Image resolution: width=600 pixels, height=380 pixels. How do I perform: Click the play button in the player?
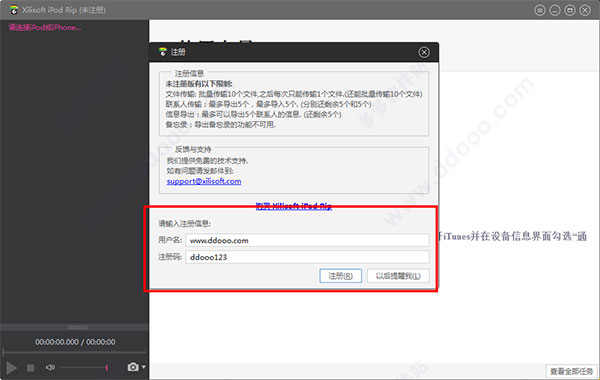[x=11, y=368]
